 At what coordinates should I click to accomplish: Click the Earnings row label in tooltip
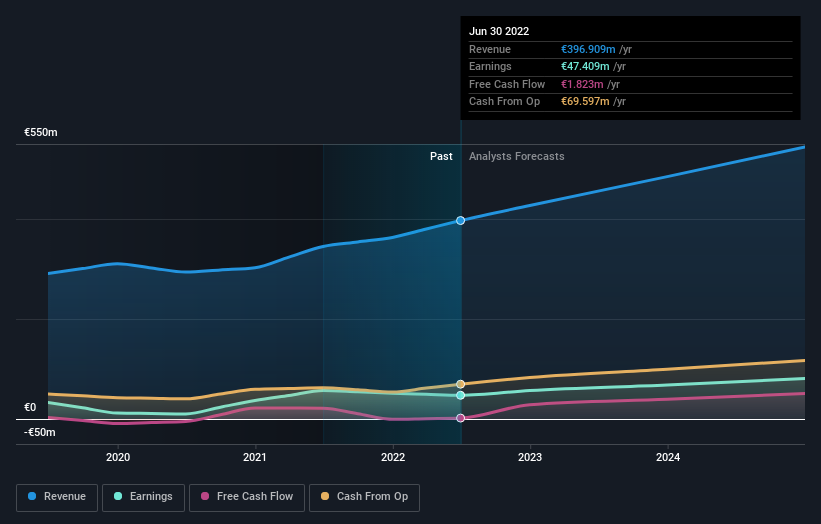click(490, 66)
